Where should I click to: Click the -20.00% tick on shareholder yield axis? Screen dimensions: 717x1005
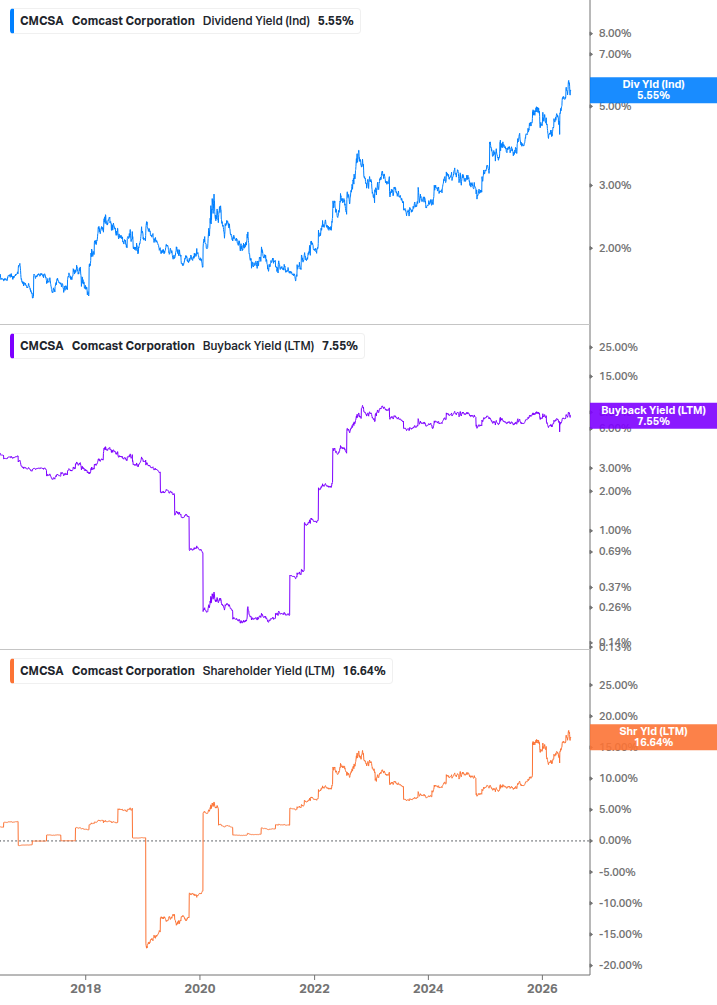pos(620,965)
